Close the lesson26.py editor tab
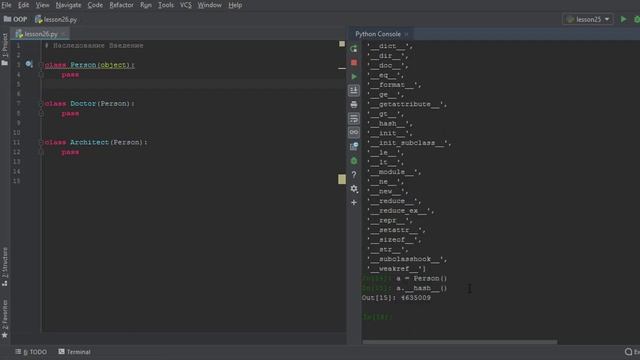This screenshot has height=360, width=640. tap(64, 34)
